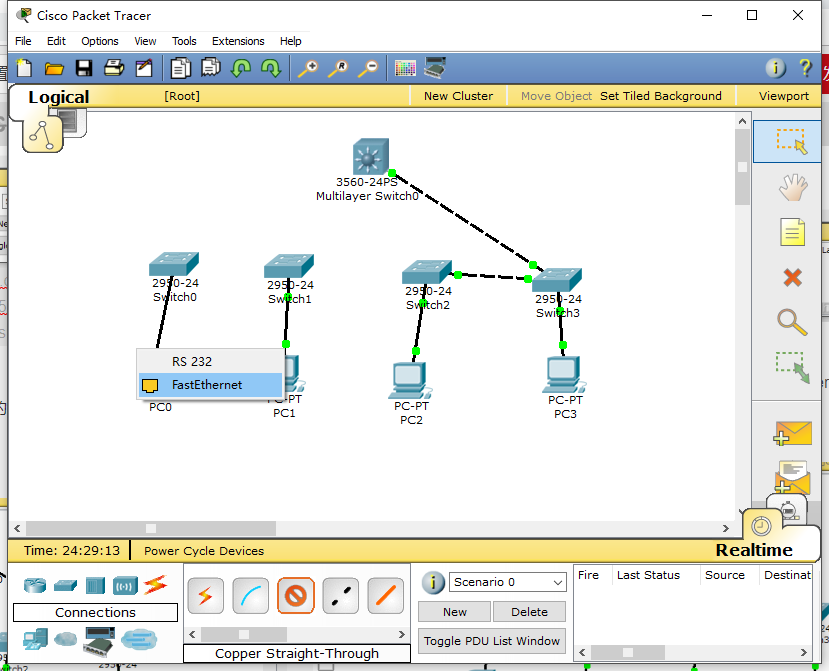Click the New scenario button
The width and height of the screenshot is (829, 671).
(x=455, y=612)
